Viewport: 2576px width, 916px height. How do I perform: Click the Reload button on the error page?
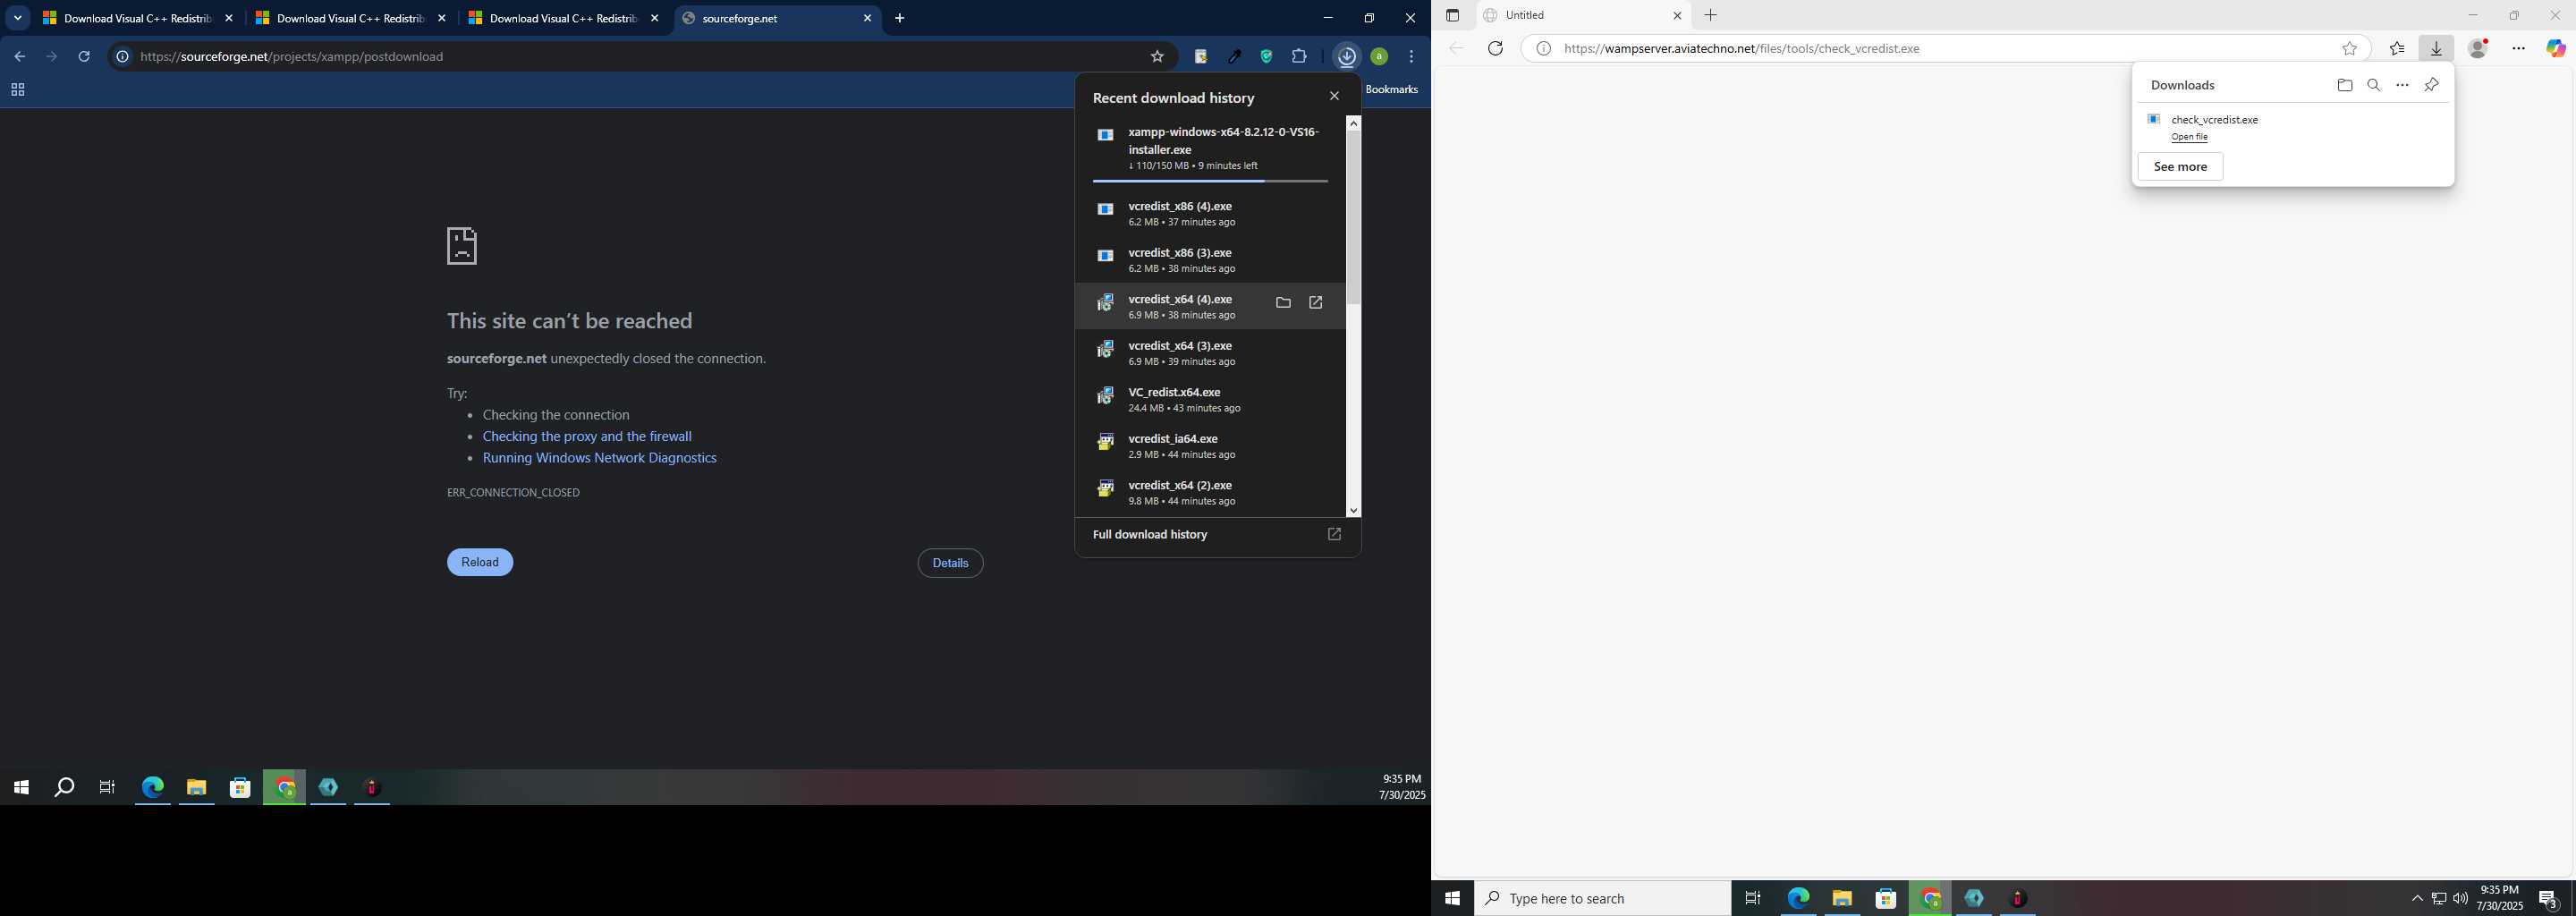[480, 562]
